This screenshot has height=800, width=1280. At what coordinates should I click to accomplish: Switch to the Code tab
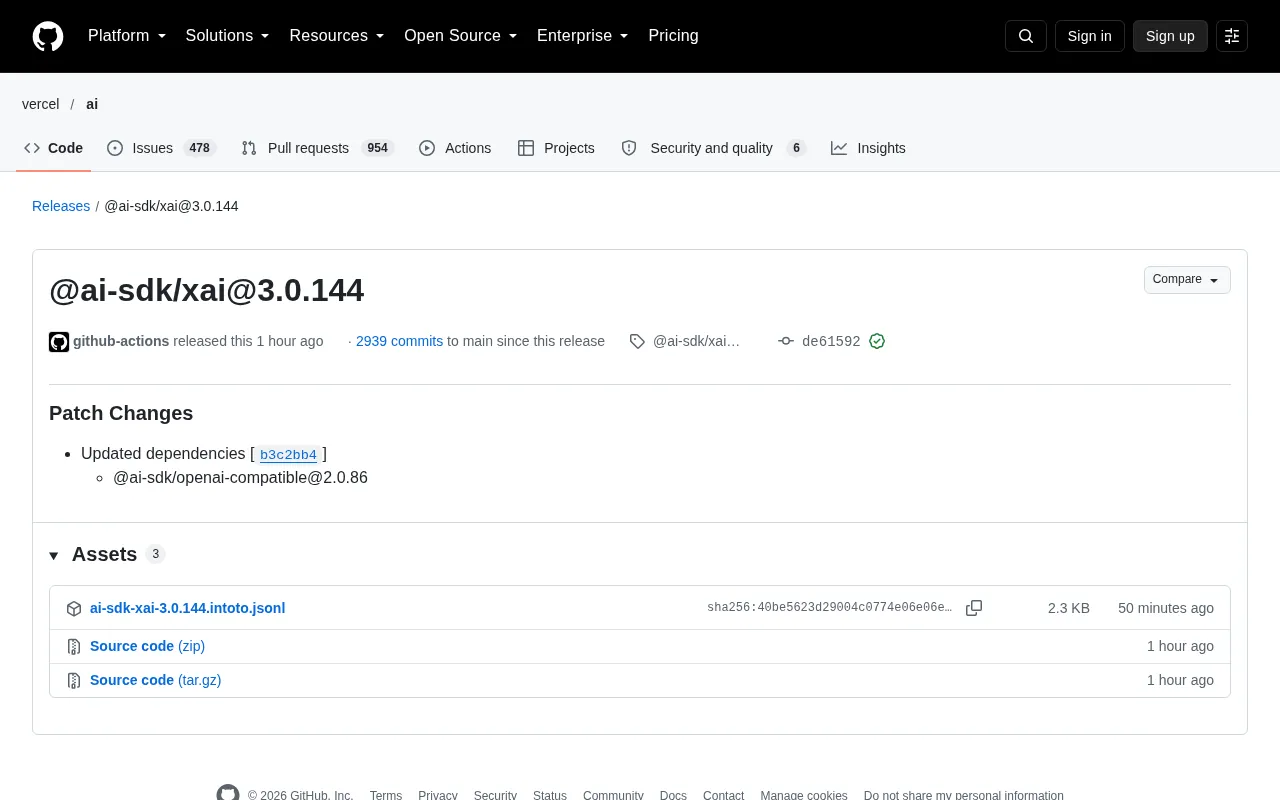(x=54, y=148)
